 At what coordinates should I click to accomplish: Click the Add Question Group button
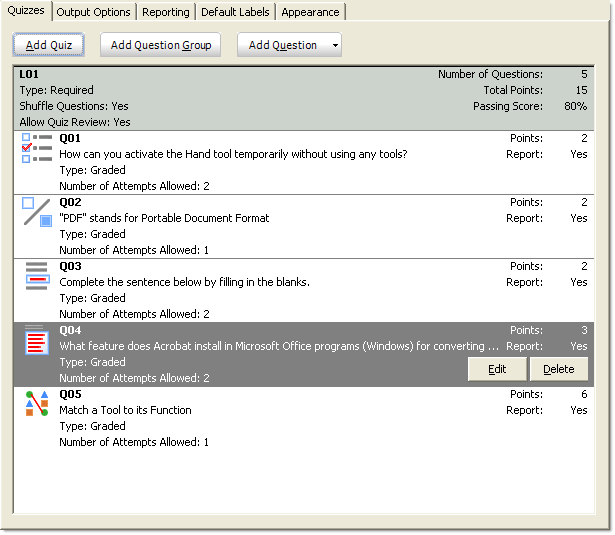coord(161,45)
